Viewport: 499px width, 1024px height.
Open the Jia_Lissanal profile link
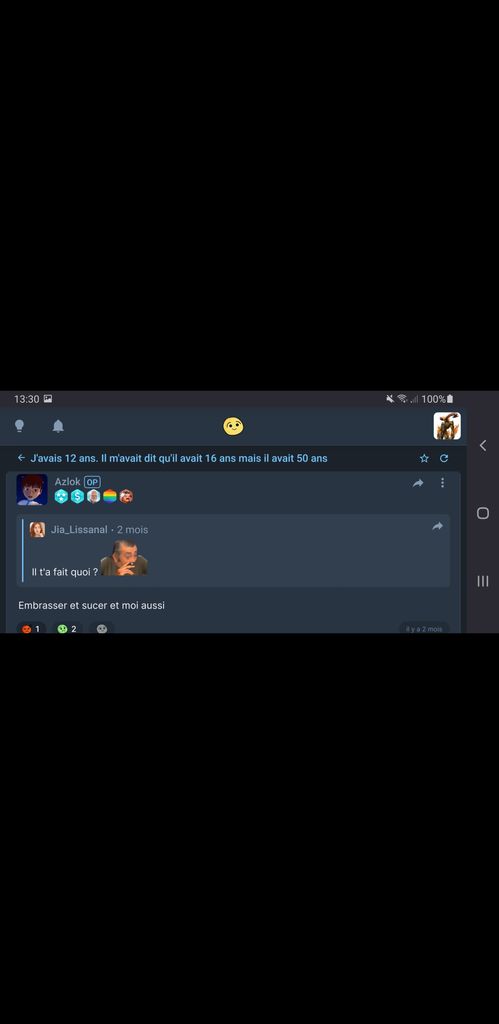point(79,530)
